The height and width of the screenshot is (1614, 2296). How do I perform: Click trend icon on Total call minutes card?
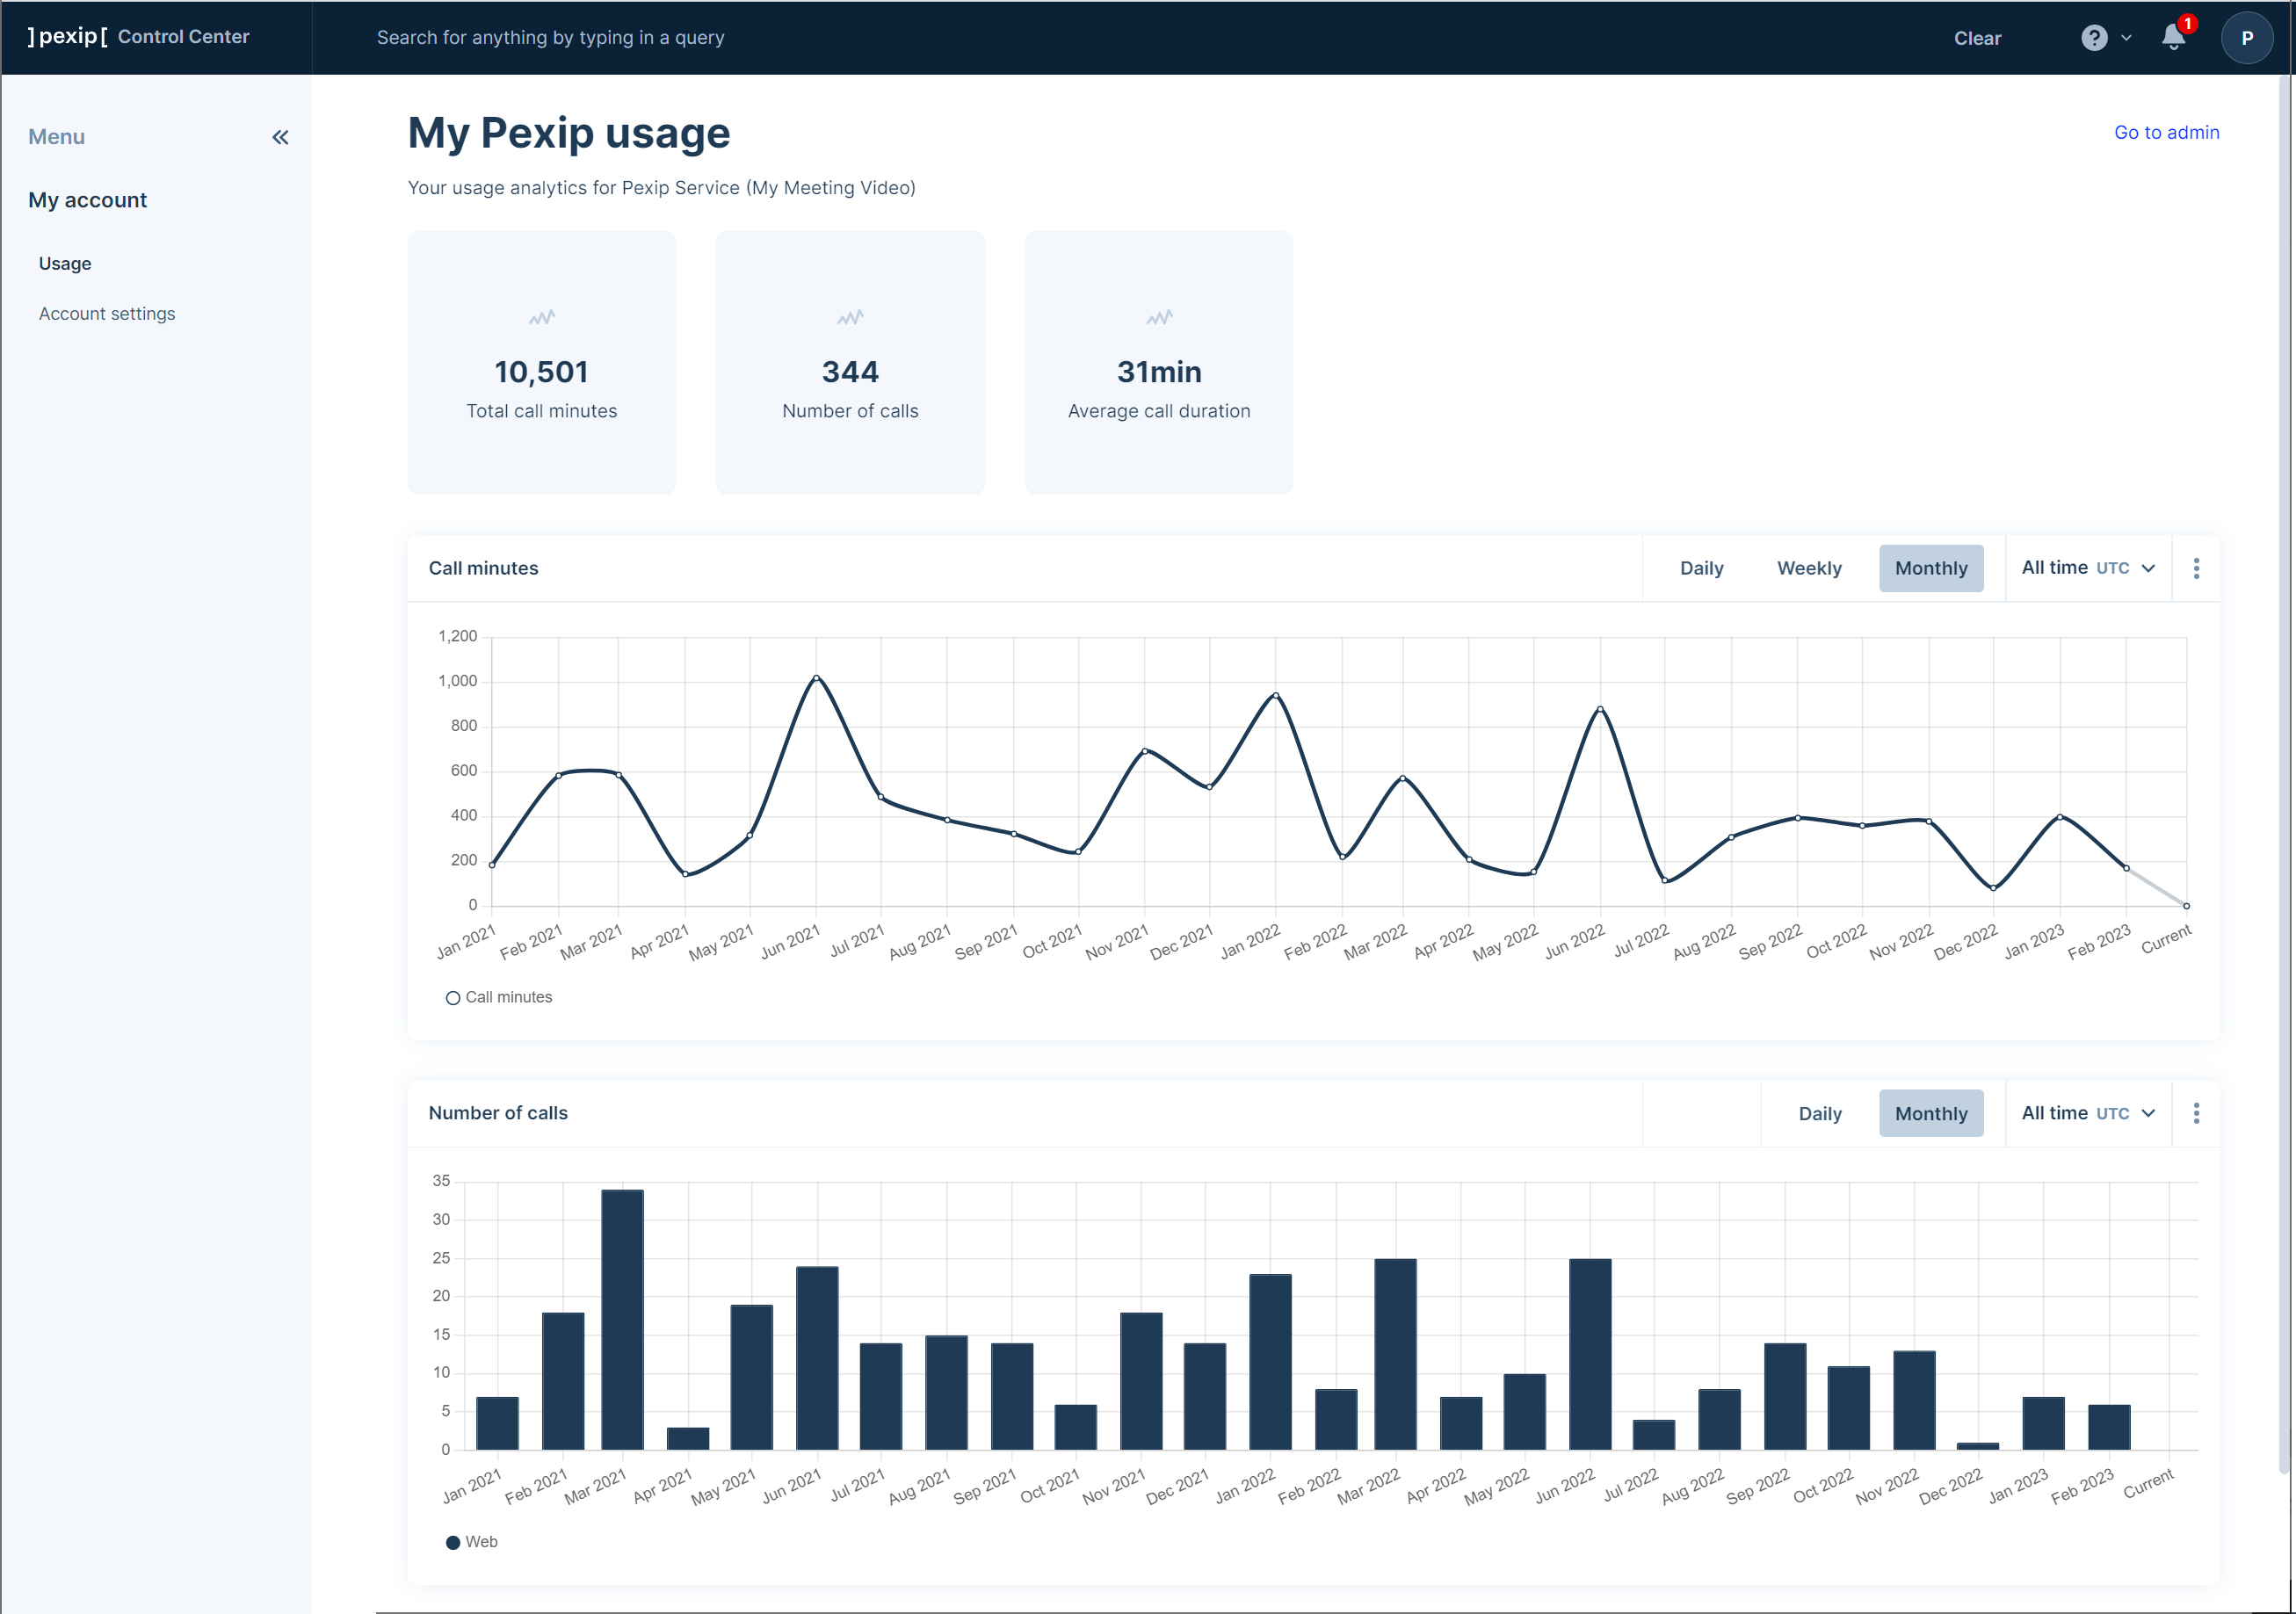(x=541, y=318)
